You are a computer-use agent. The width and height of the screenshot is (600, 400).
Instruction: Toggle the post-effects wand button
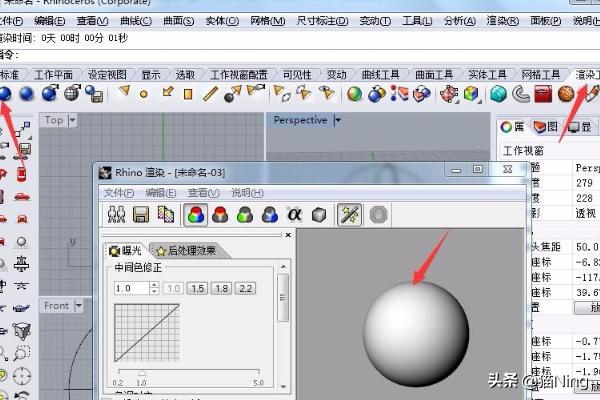[x=349, y=215]
